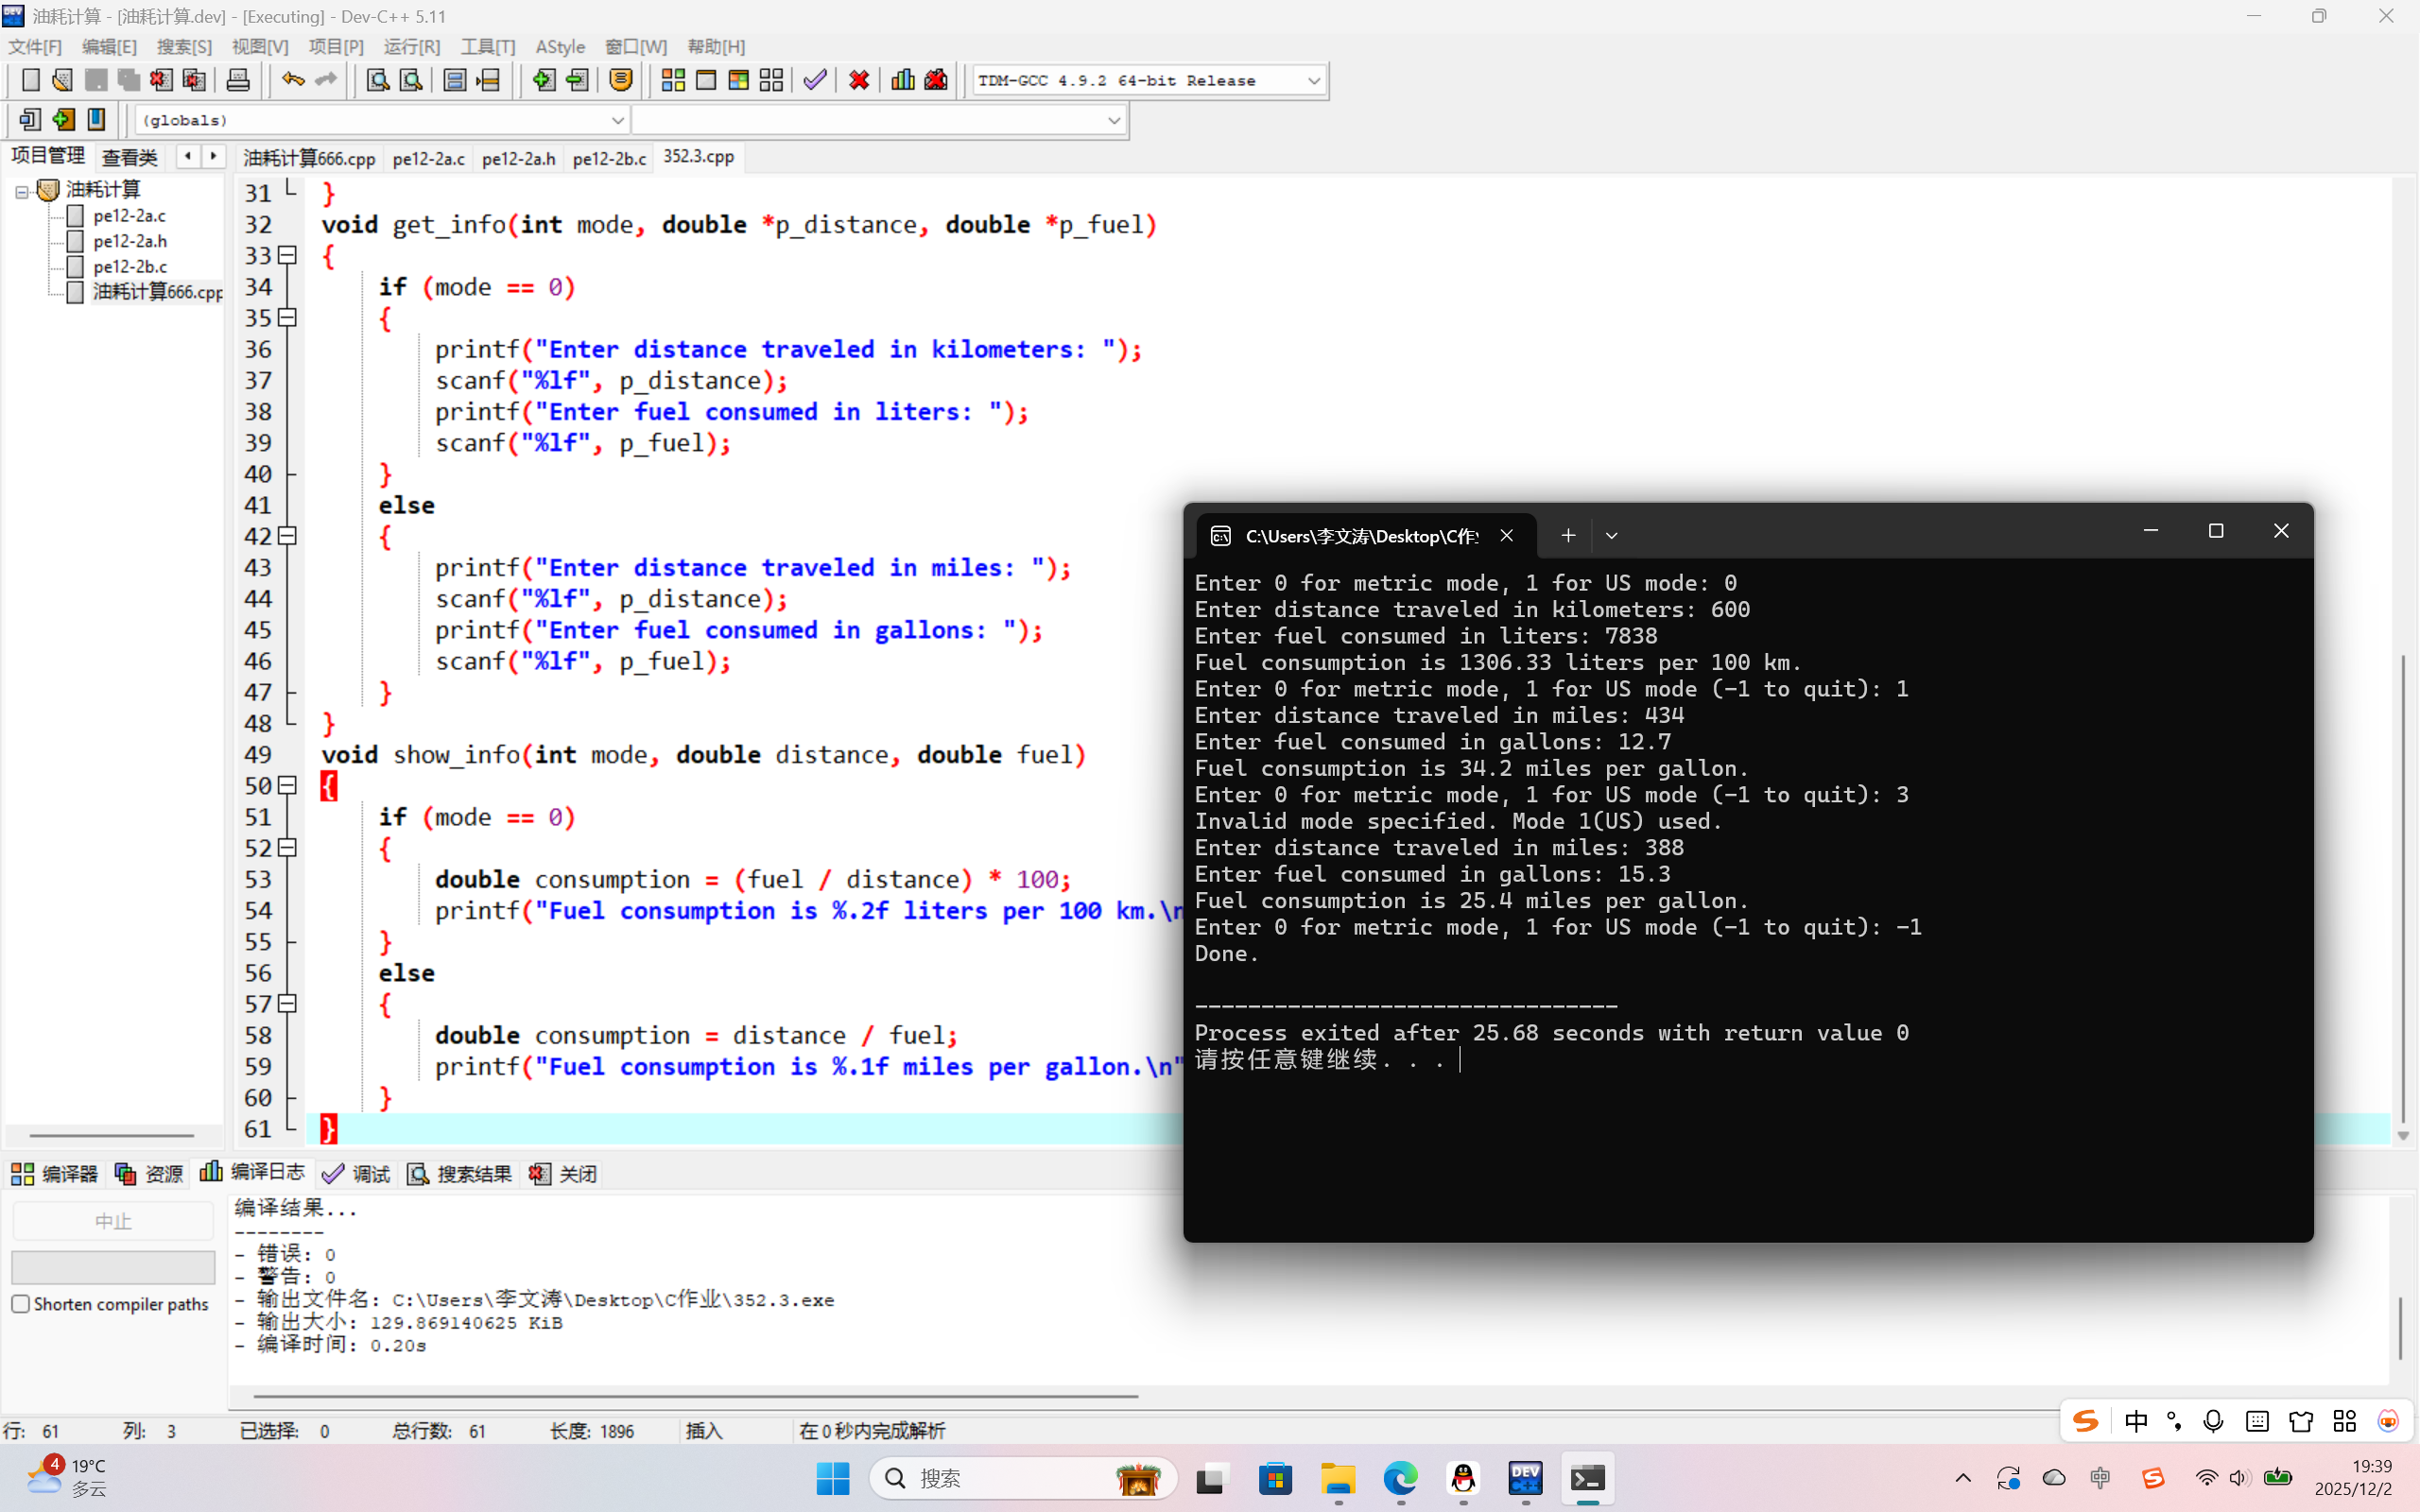Open the TDM-GCC compiler set dropdown
The width and height of the screenshot is (2420, 1512).
(1313, 80)
